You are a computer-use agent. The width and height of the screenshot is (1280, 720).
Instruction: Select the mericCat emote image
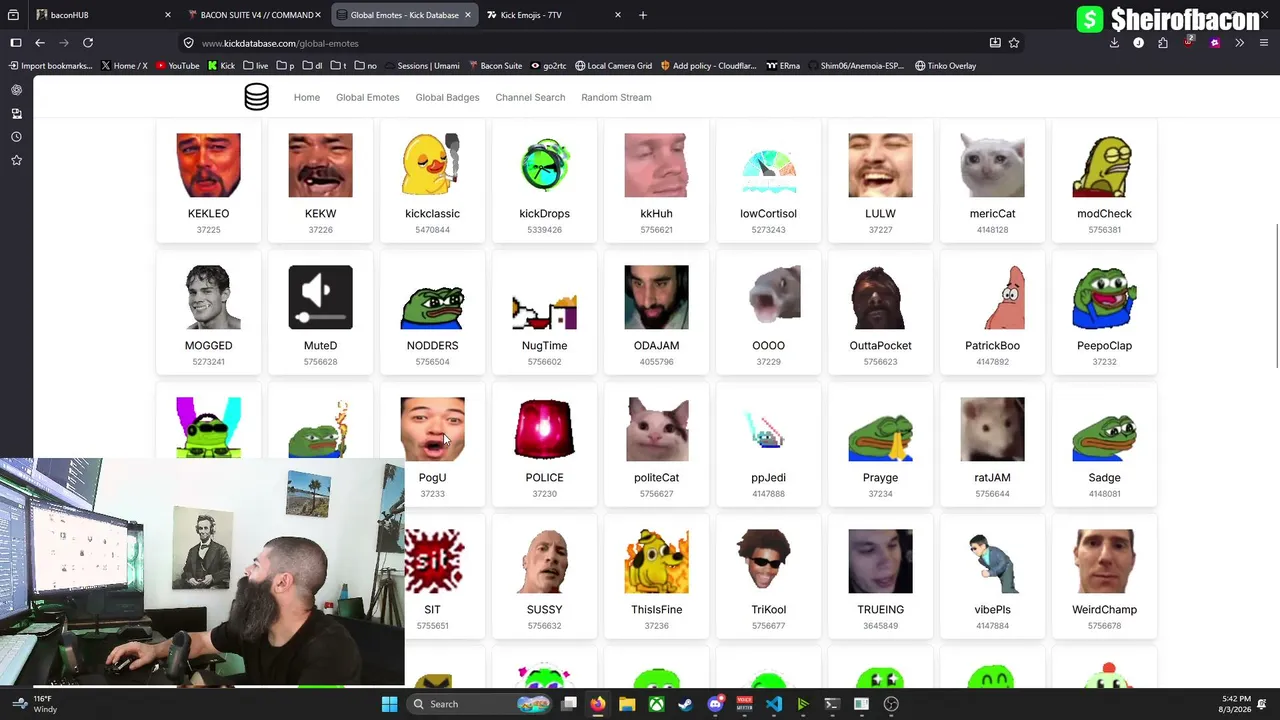point(992,165)
